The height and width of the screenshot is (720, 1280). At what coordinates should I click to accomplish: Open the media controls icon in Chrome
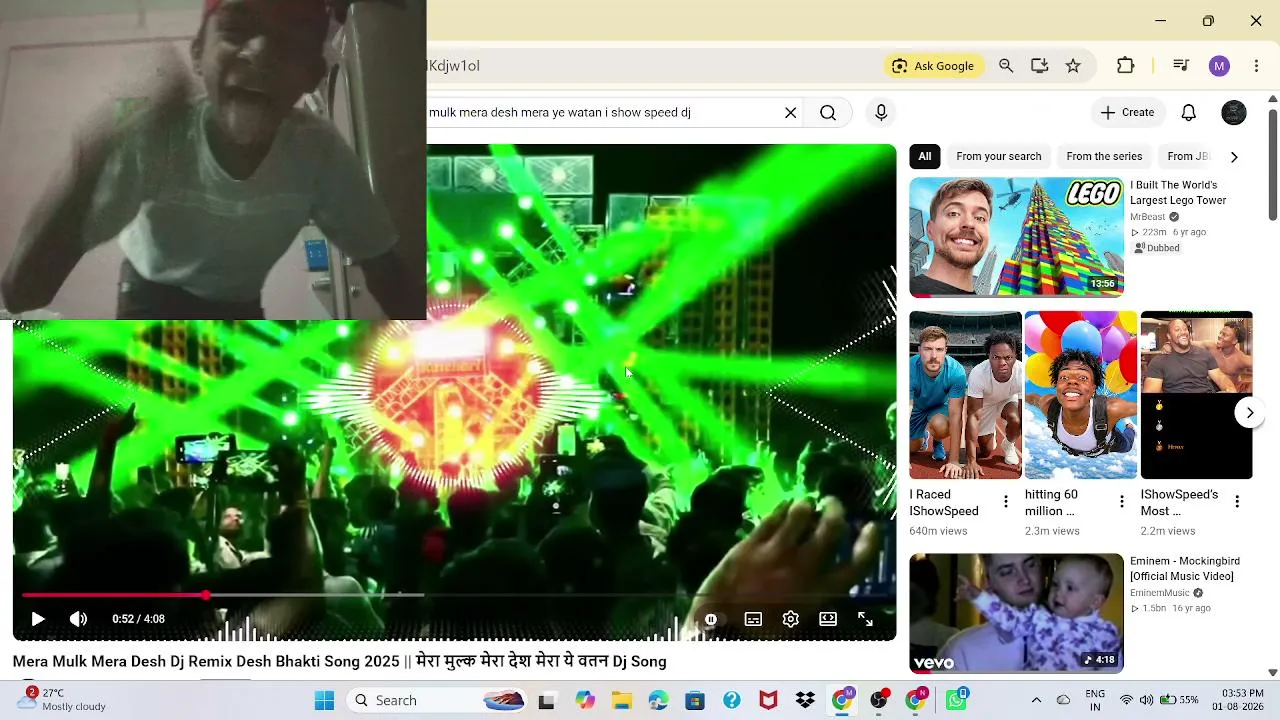tap(1181, 66)
